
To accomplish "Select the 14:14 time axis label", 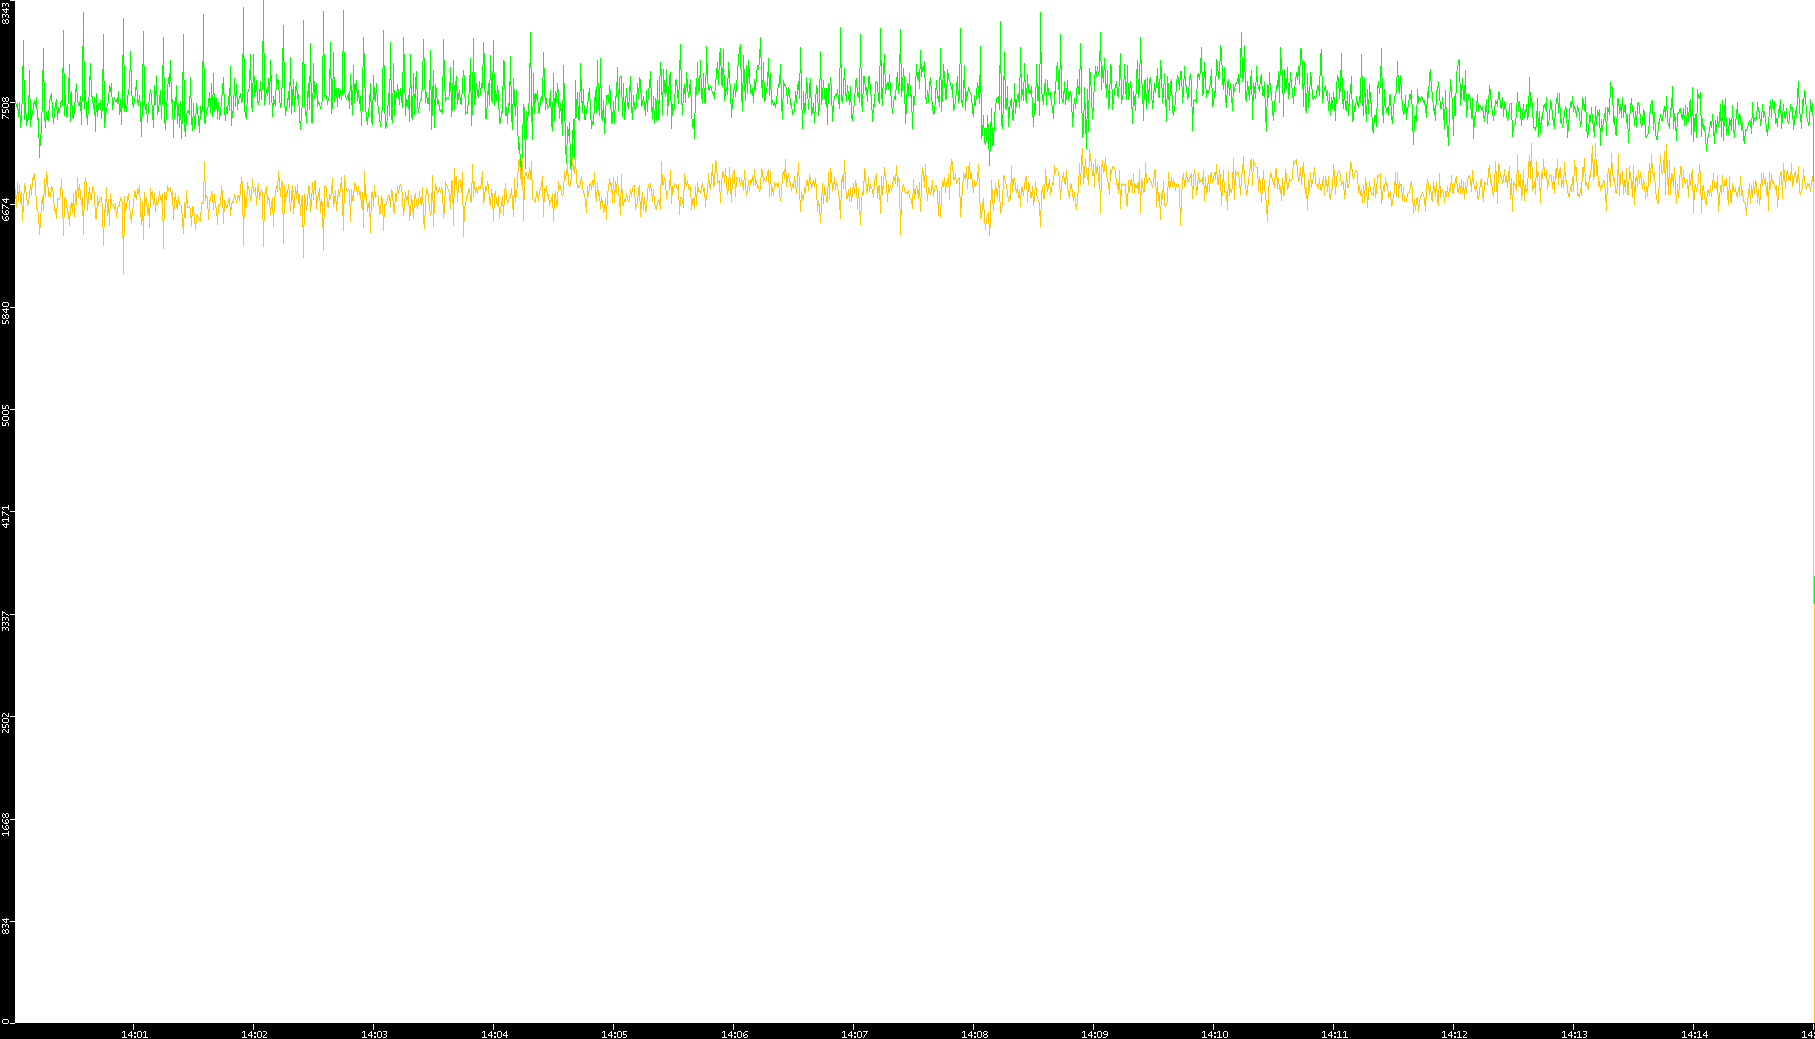I will click(x=1694, y=1034).
